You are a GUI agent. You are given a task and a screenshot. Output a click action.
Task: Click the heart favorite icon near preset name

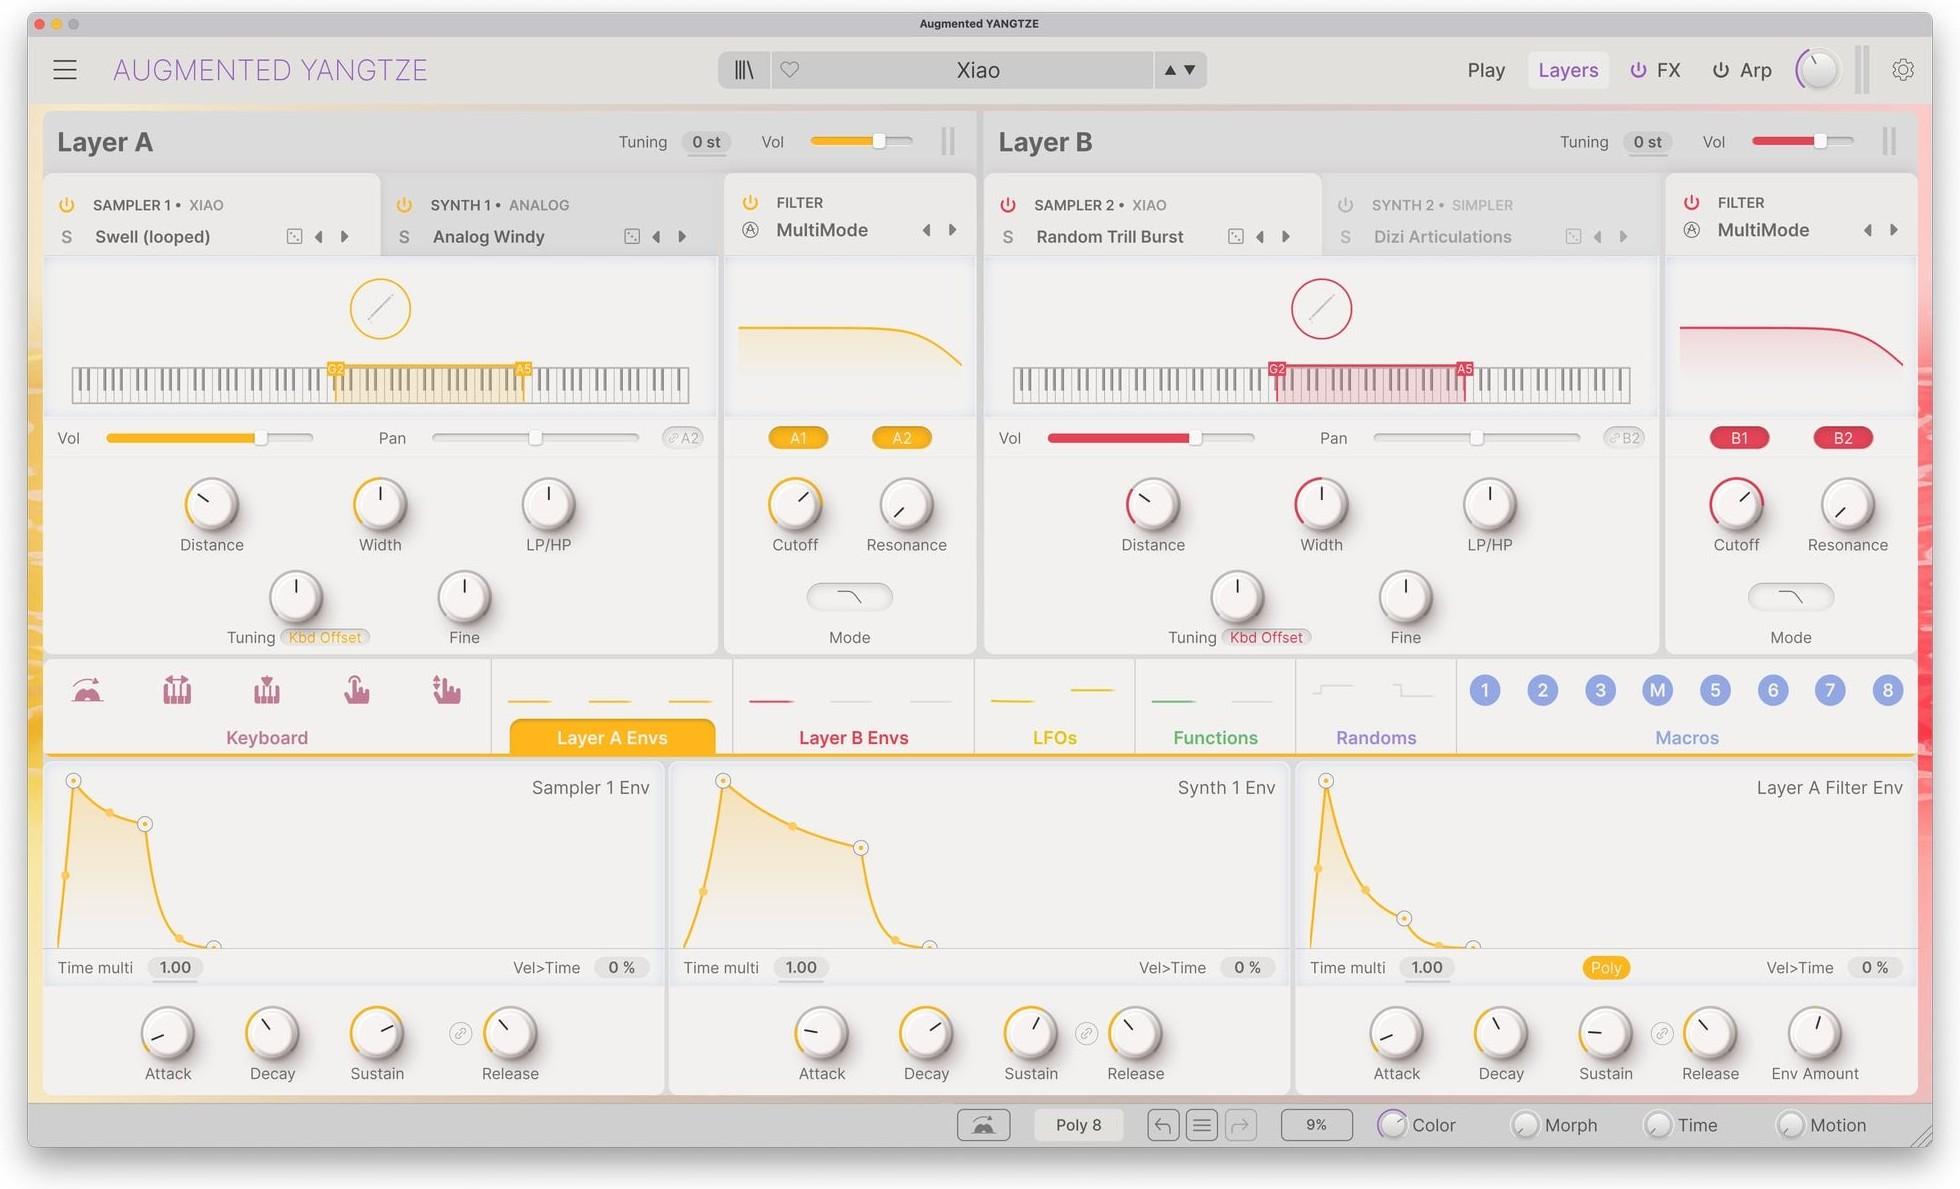pos(790,69)
